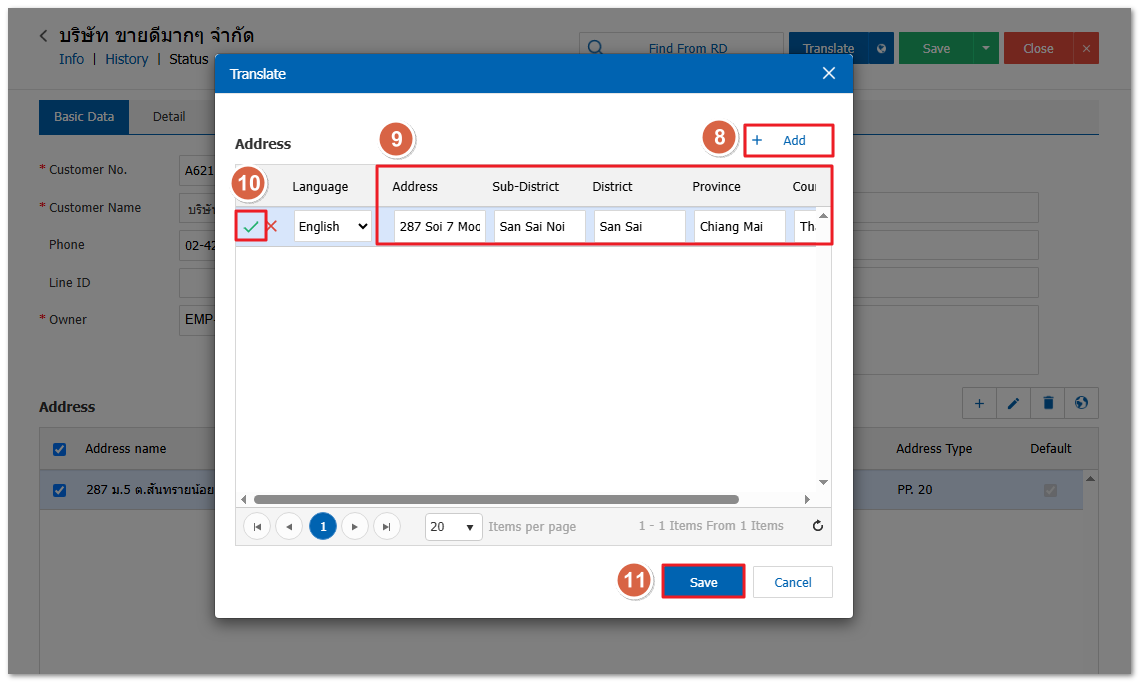Click the refresh icon in pagination bar

tap(817, 526)
